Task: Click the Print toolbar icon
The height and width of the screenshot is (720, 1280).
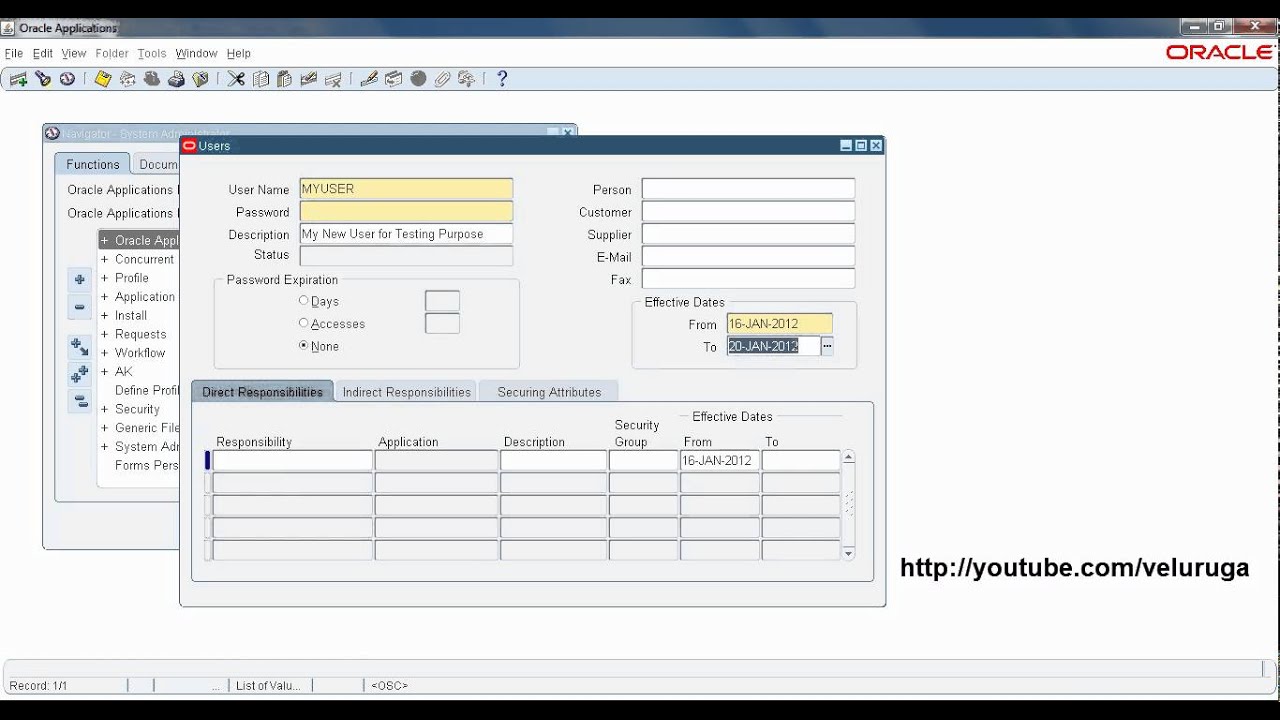Action: [x=176, y=79]
